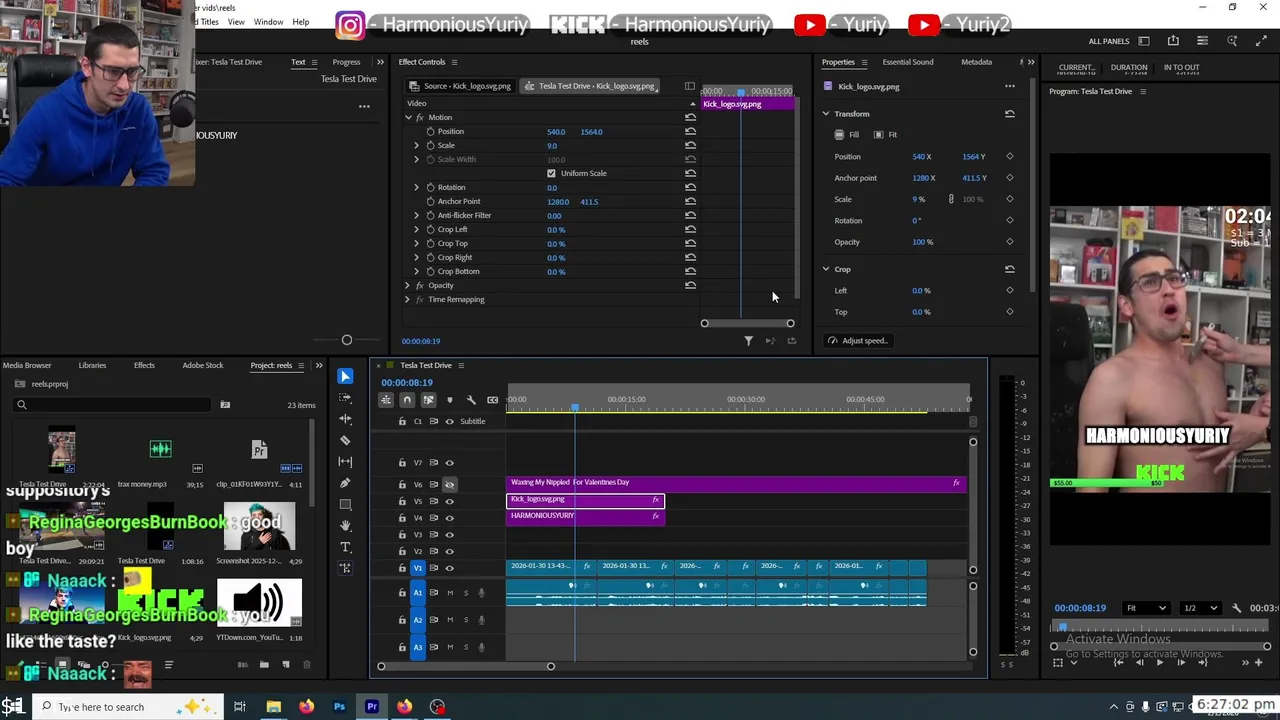The width and height of the screenshot is (1280, 720).
Task: Collapse the Transform section in Properties
Action: (826, 114)
